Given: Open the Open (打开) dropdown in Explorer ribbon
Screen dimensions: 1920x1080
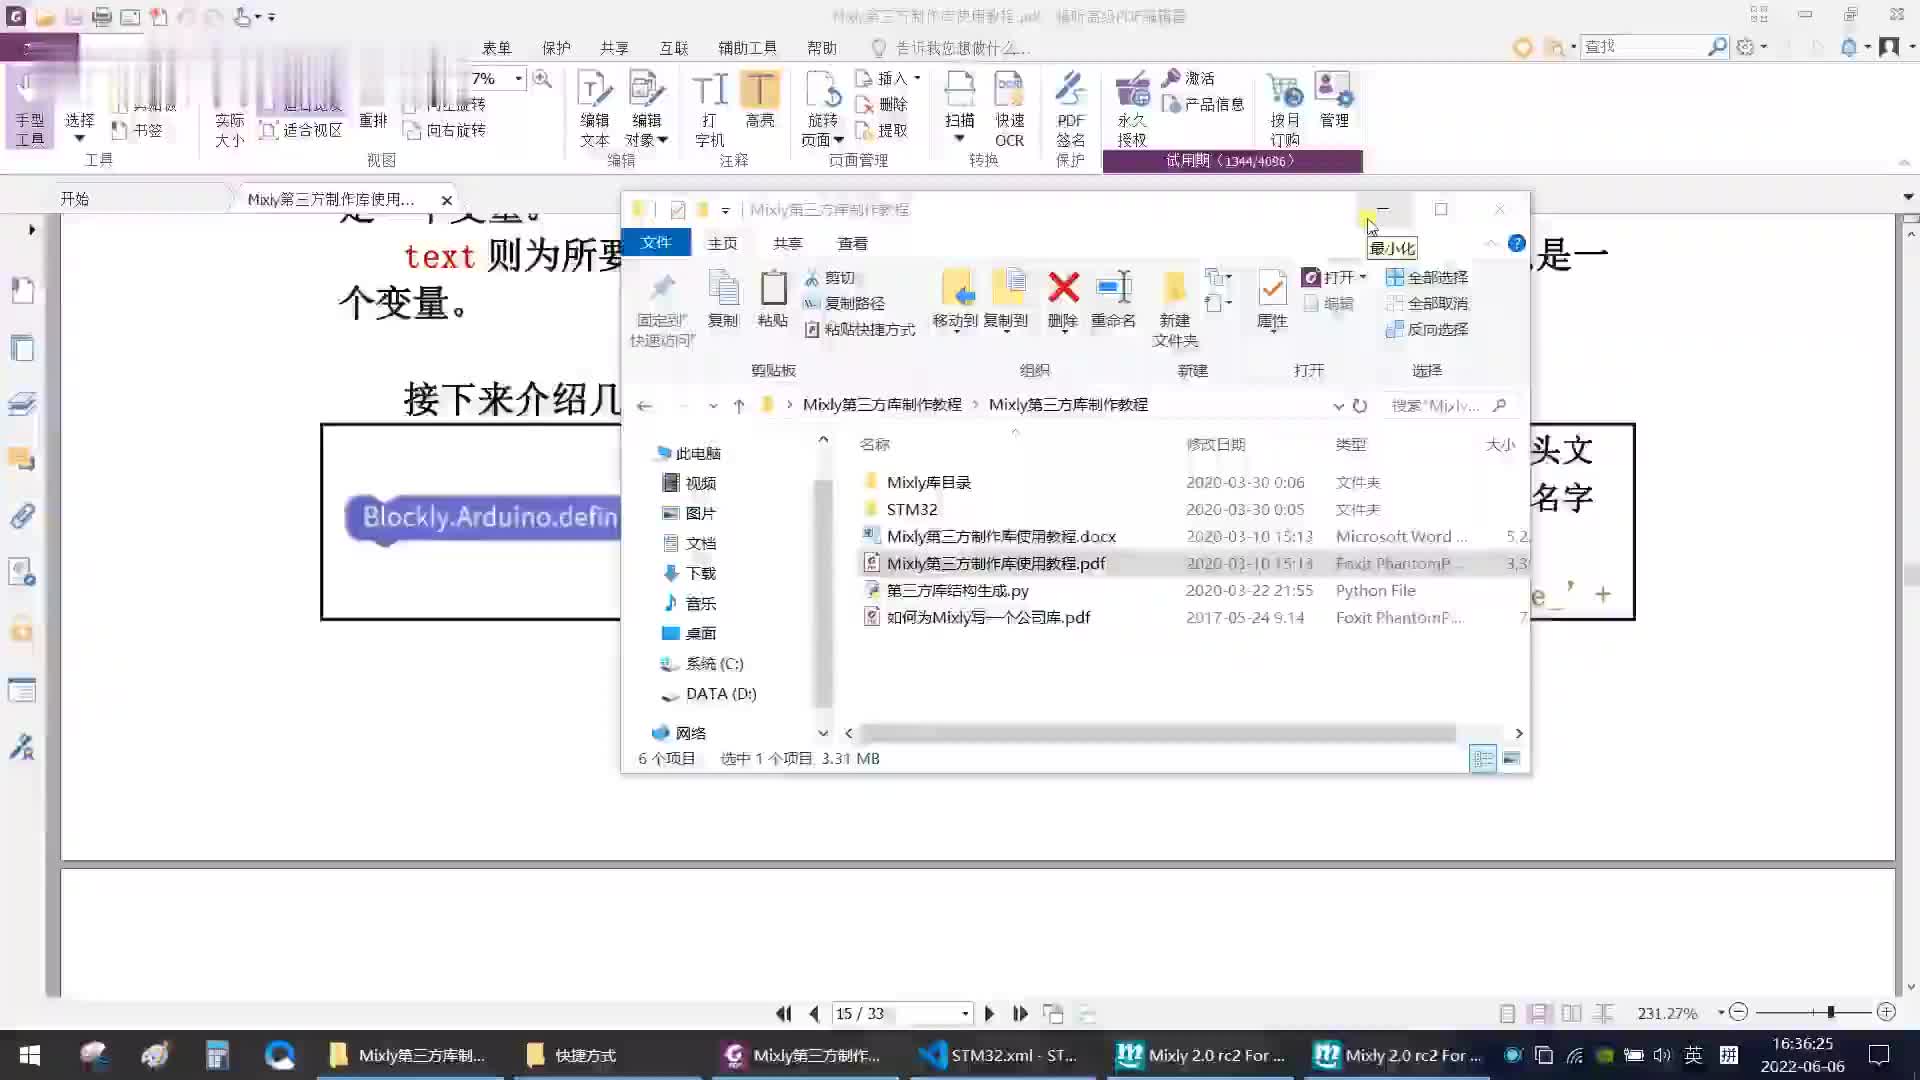Looking at the screenshot, I should [x=1335, y=277].
